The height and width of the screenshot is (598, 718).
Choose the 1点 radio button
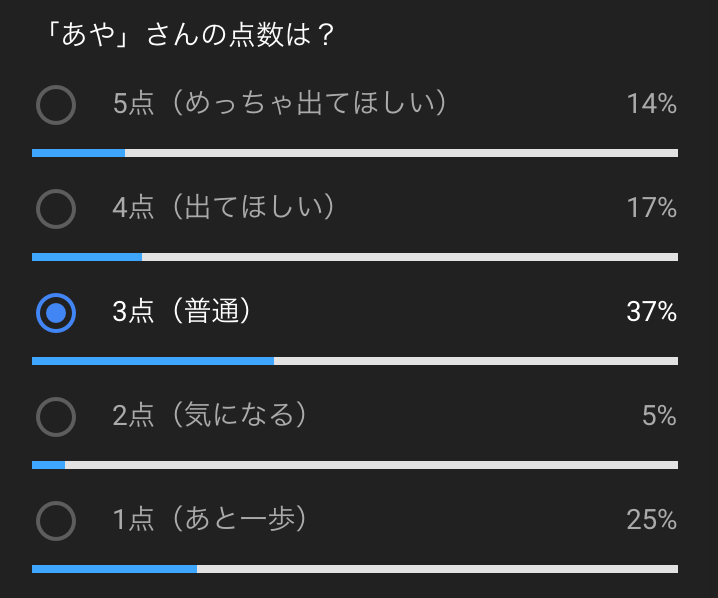point(56,521)
